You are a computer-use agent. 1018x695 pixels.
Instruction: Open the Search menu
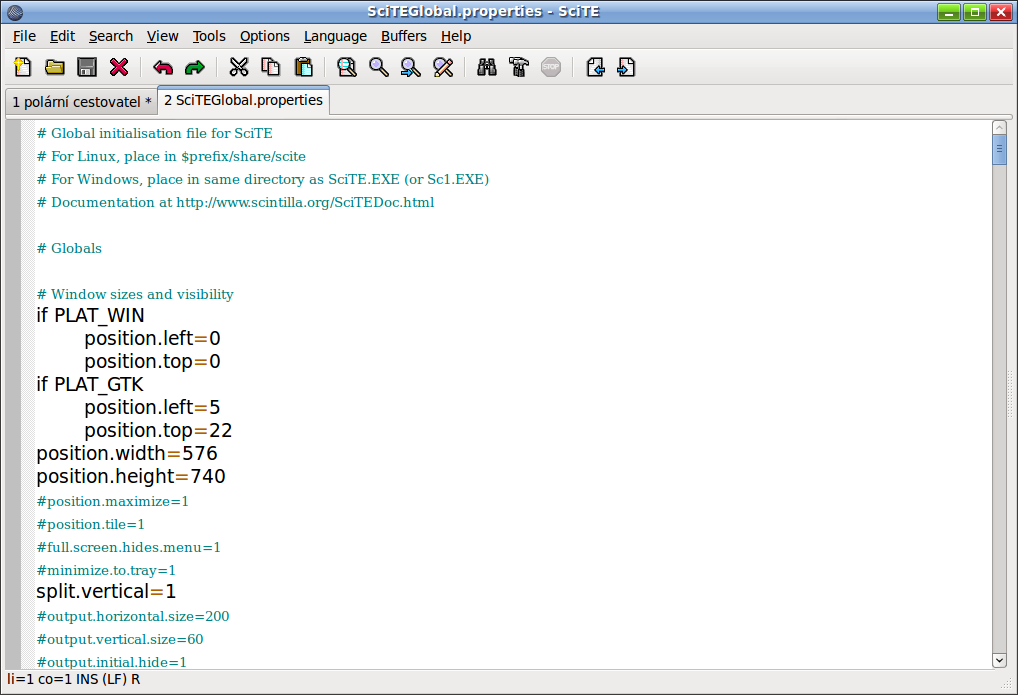click(x=111, y=36)
